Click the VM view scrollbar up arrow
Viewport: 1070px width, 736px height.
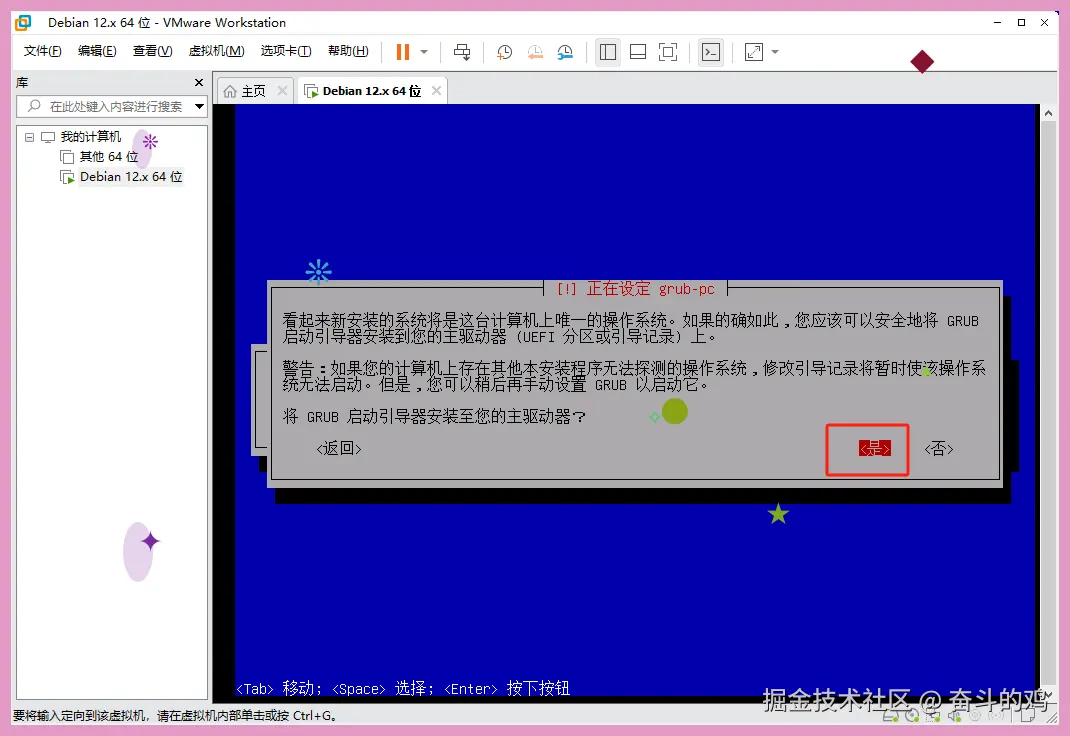(1048, 113)
